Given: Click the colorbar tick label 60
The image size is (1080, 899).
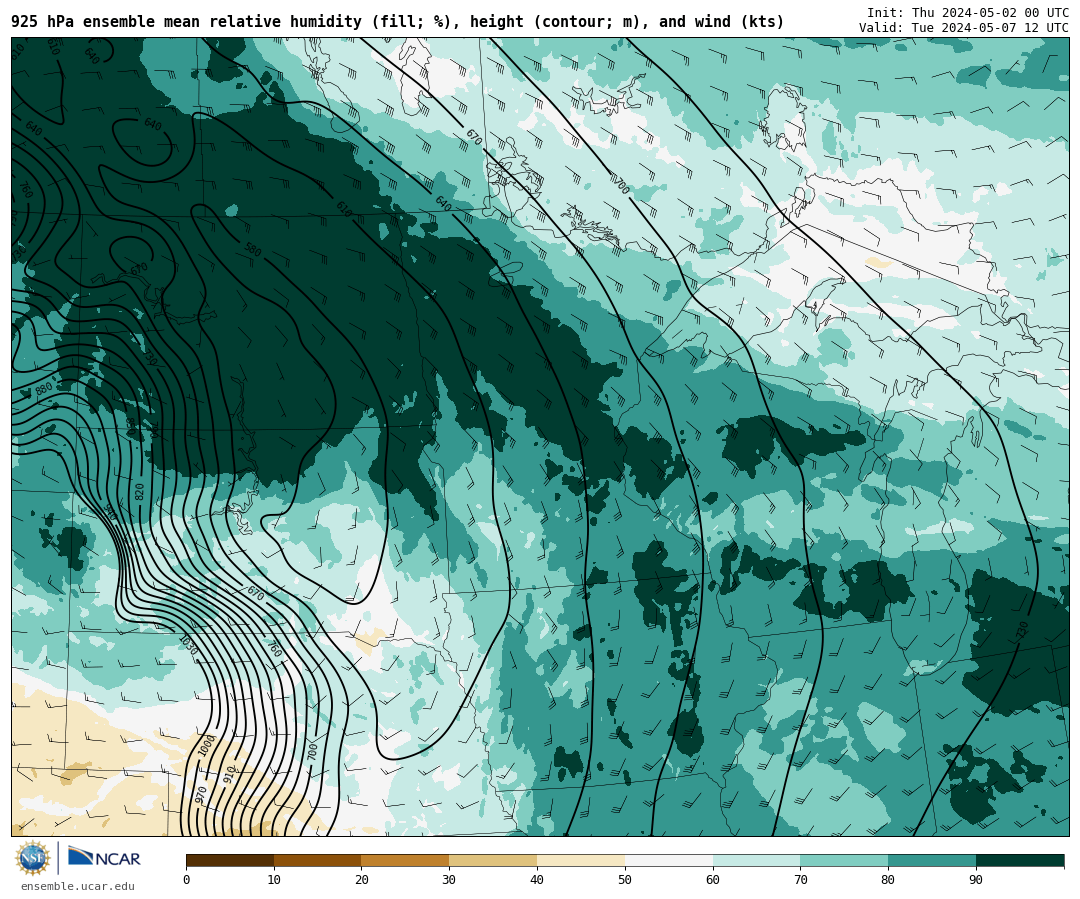Looking at the screenshot, I should pyautogui.click(x=713, y=880).
